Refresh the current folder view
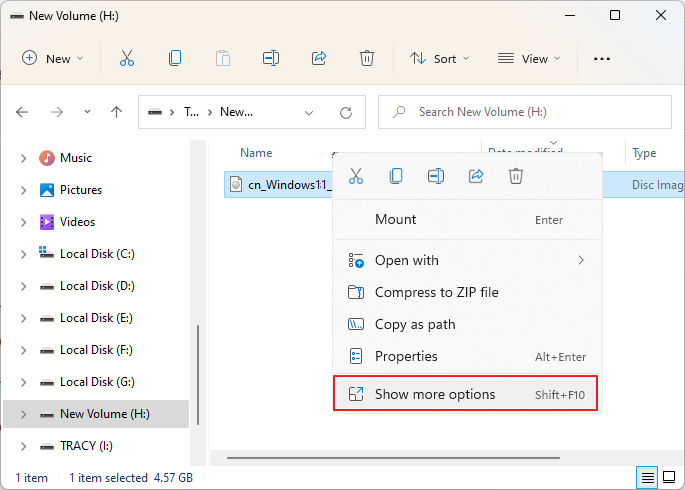This screenshot has height=490, width=685. pyautogui.click(x=346, y=112)
